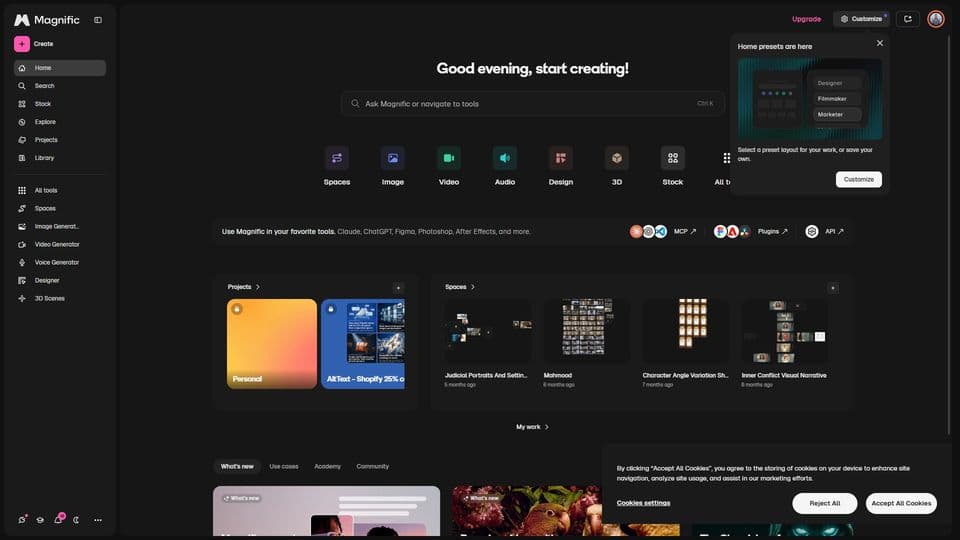
Task: Open Stock in the sidebar
Action: 60,104
